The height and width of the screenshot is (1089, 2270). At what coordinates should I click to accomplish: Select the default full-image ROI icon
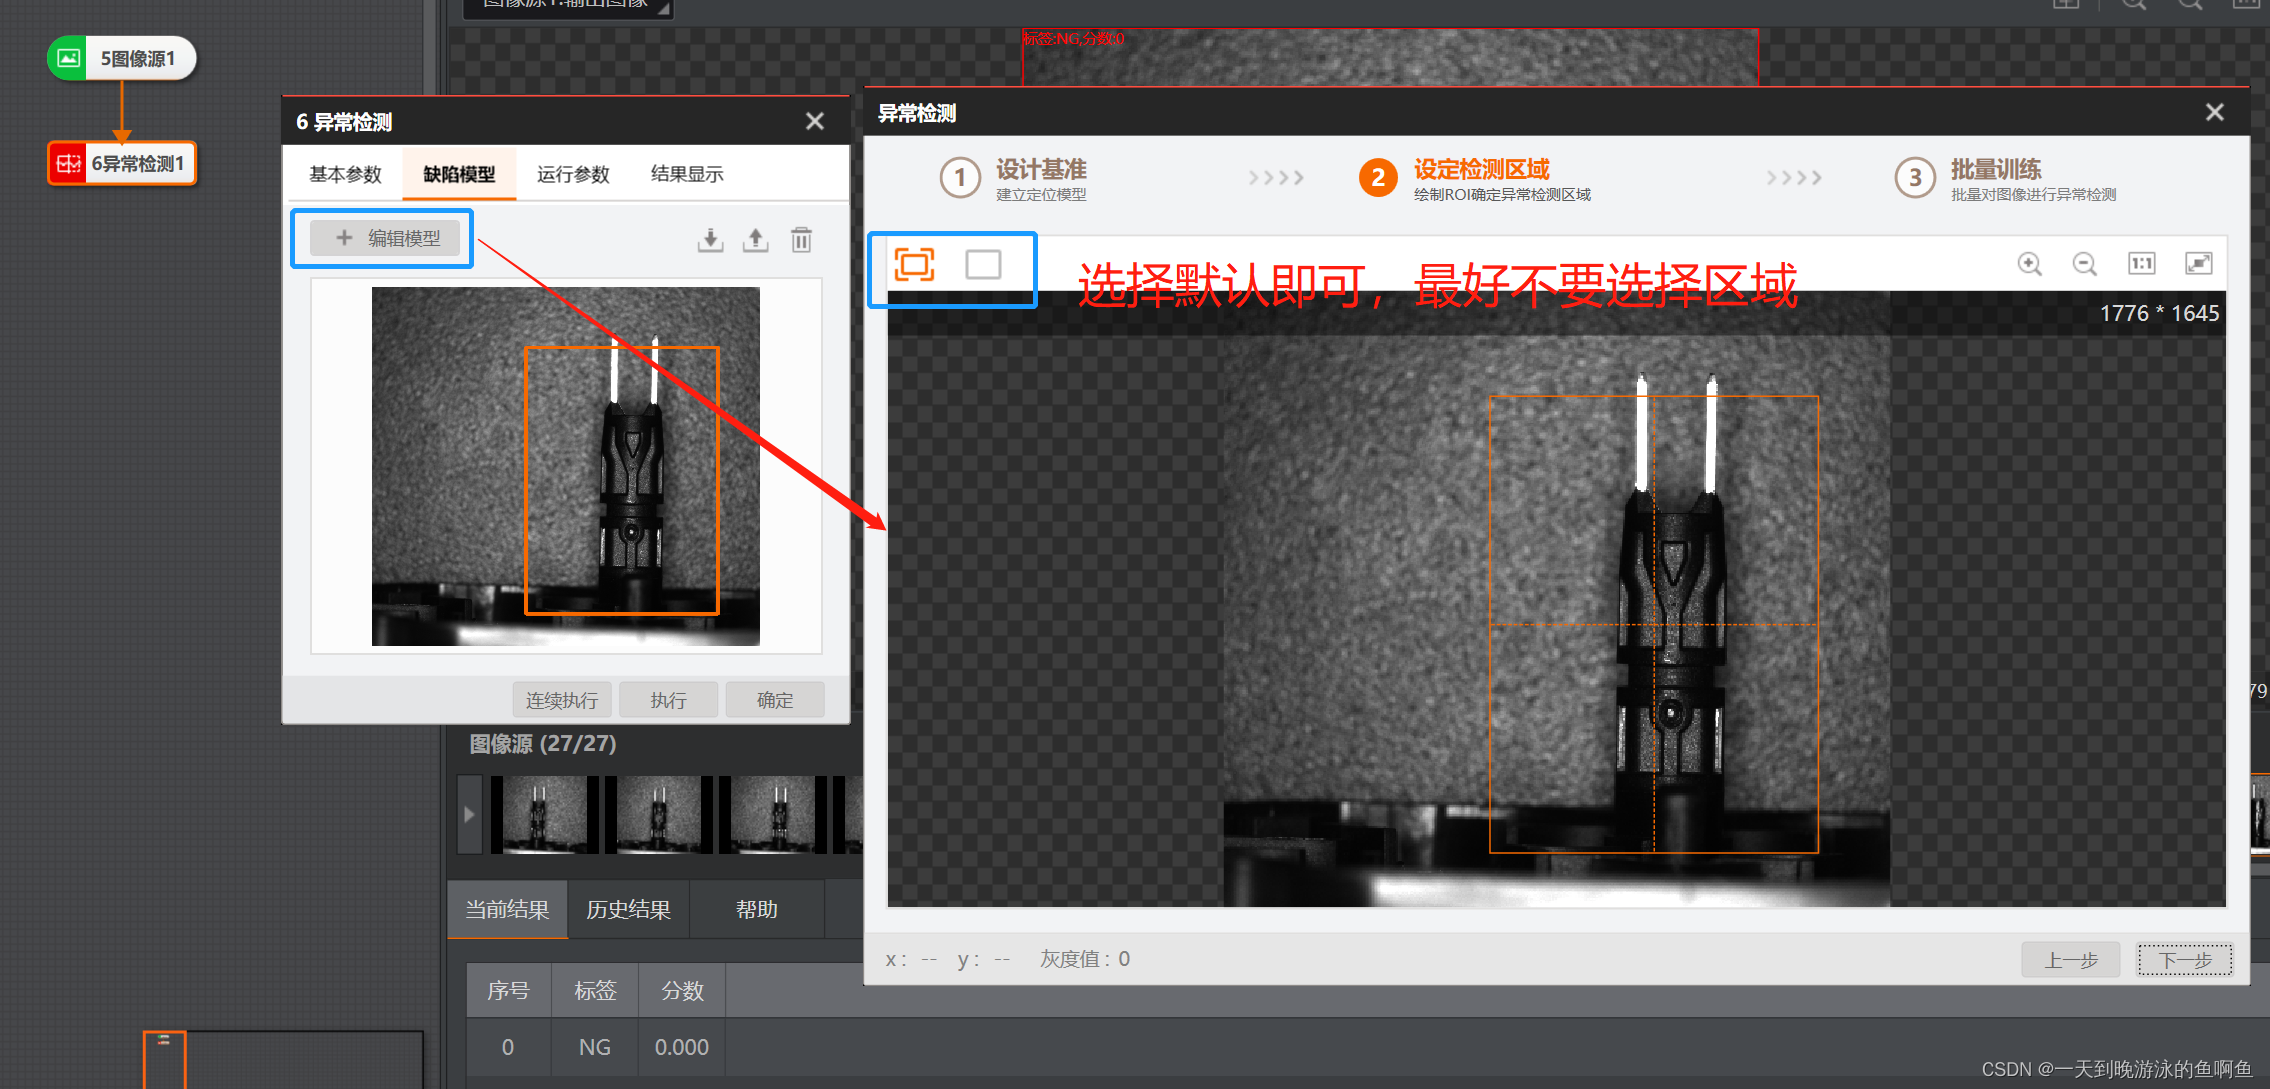tap(914, 265)
